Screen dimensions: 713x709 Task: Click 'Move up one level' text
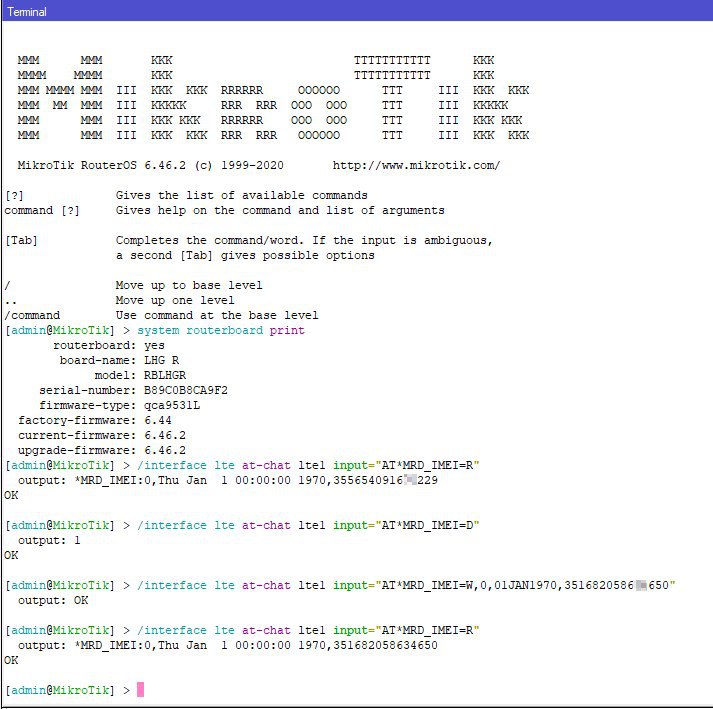[x=175, y=300]
